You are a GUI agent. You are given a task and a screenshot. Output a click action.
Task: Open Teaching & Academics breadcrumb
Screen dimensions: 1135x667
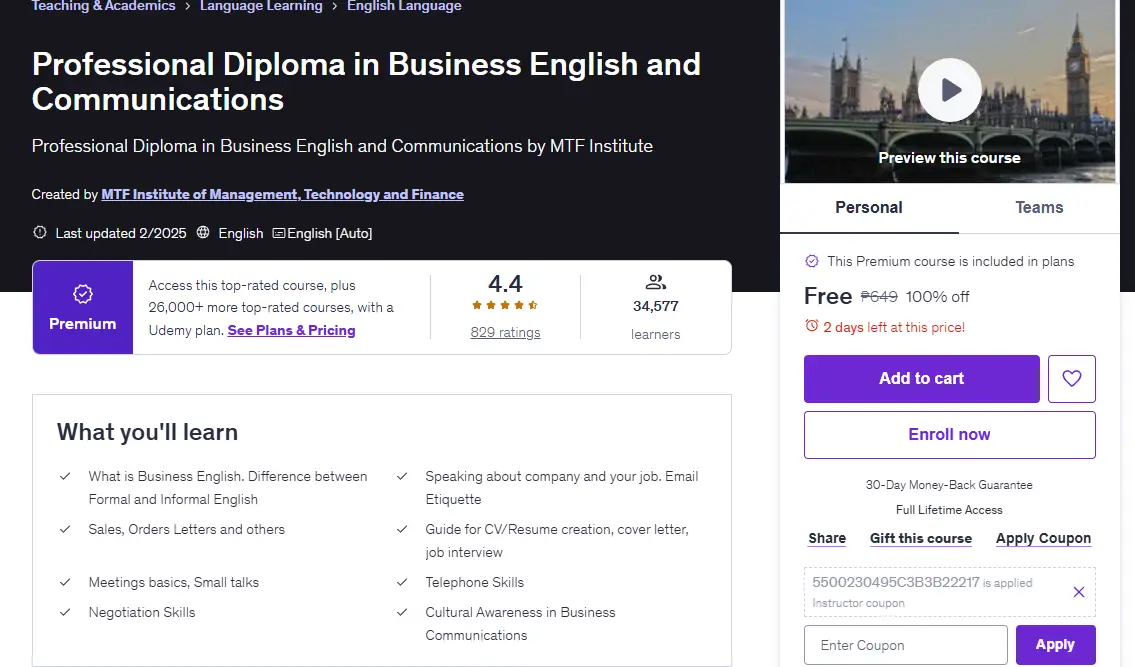[104, 6]
